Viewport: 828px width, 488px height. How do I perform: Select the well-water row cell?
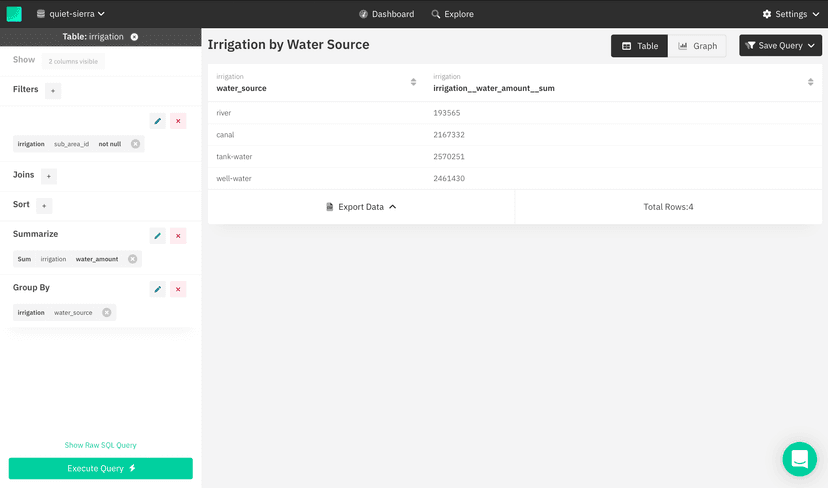pyautogui.click(x=233, y=179)
